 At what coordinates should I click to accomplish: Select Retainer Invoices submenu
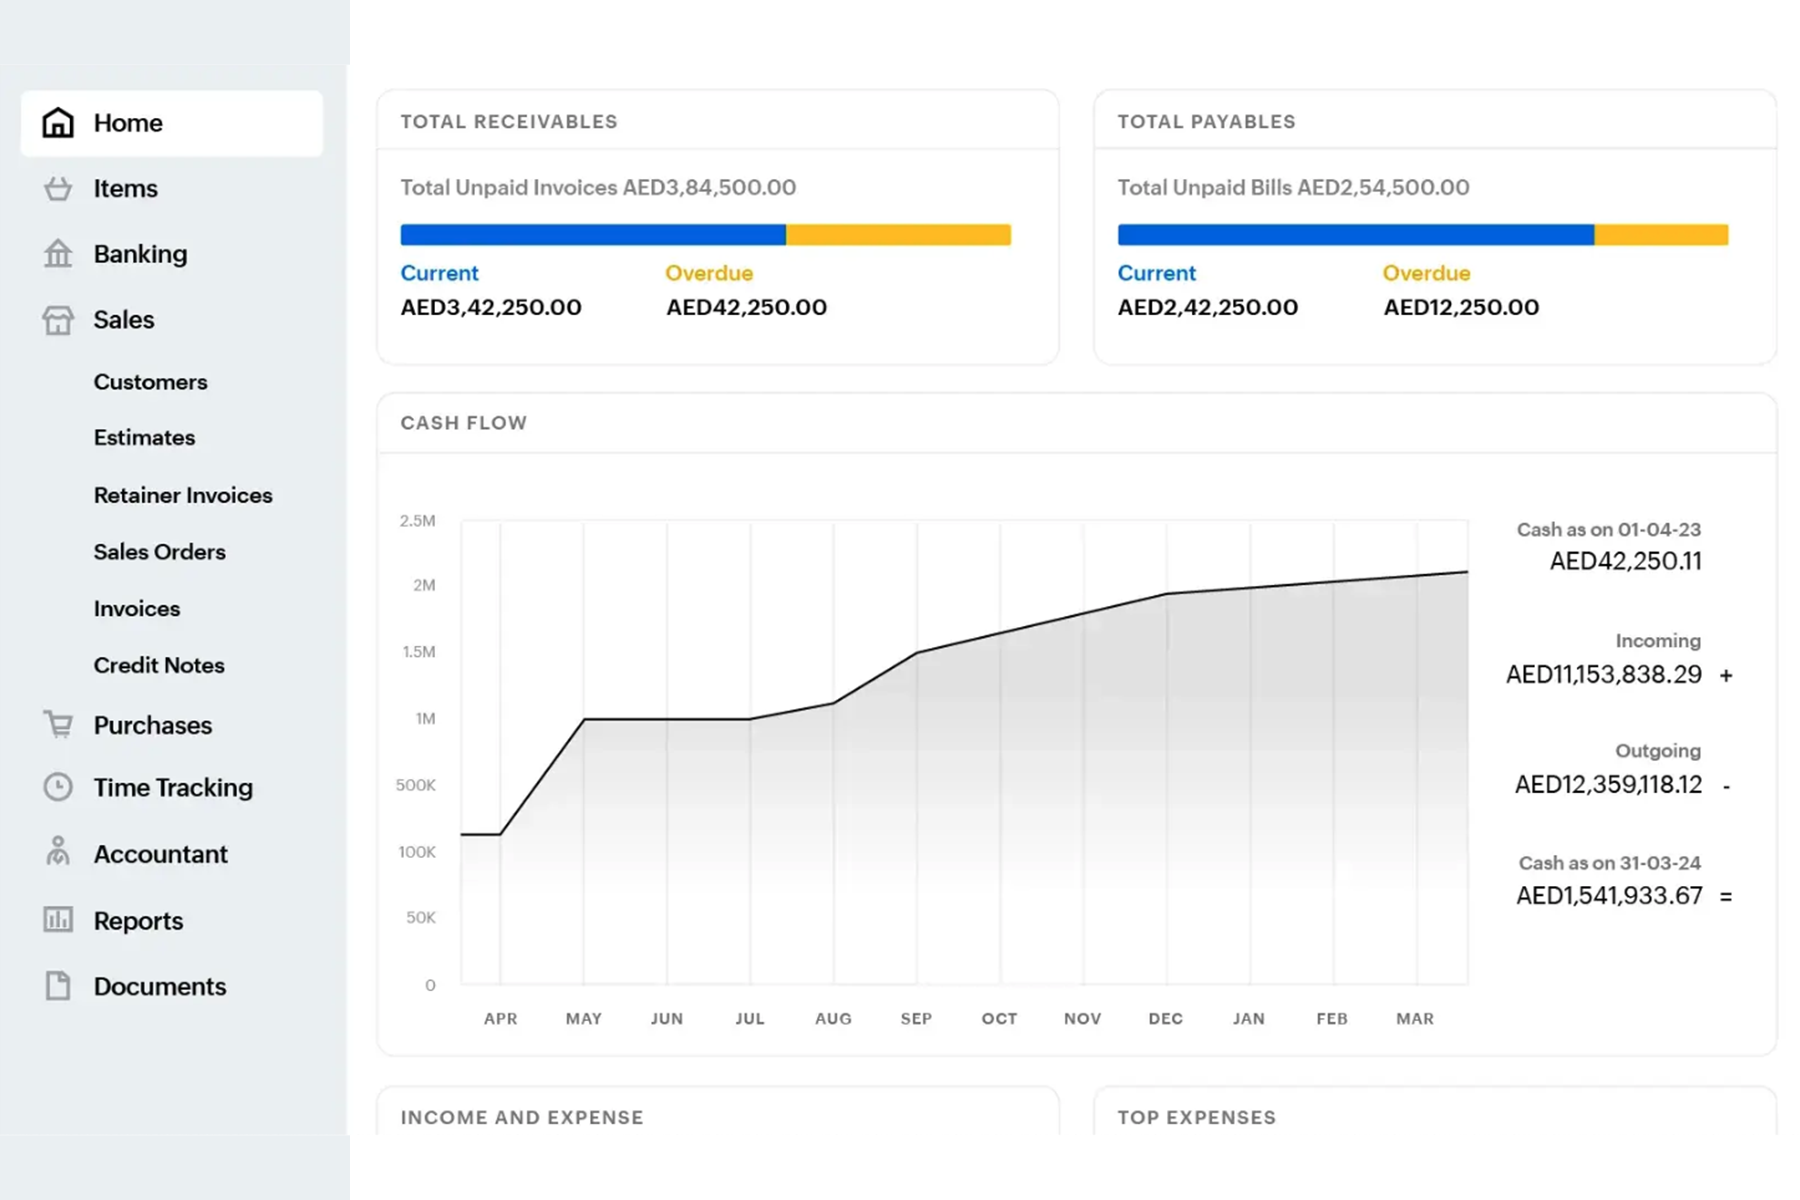183,495
